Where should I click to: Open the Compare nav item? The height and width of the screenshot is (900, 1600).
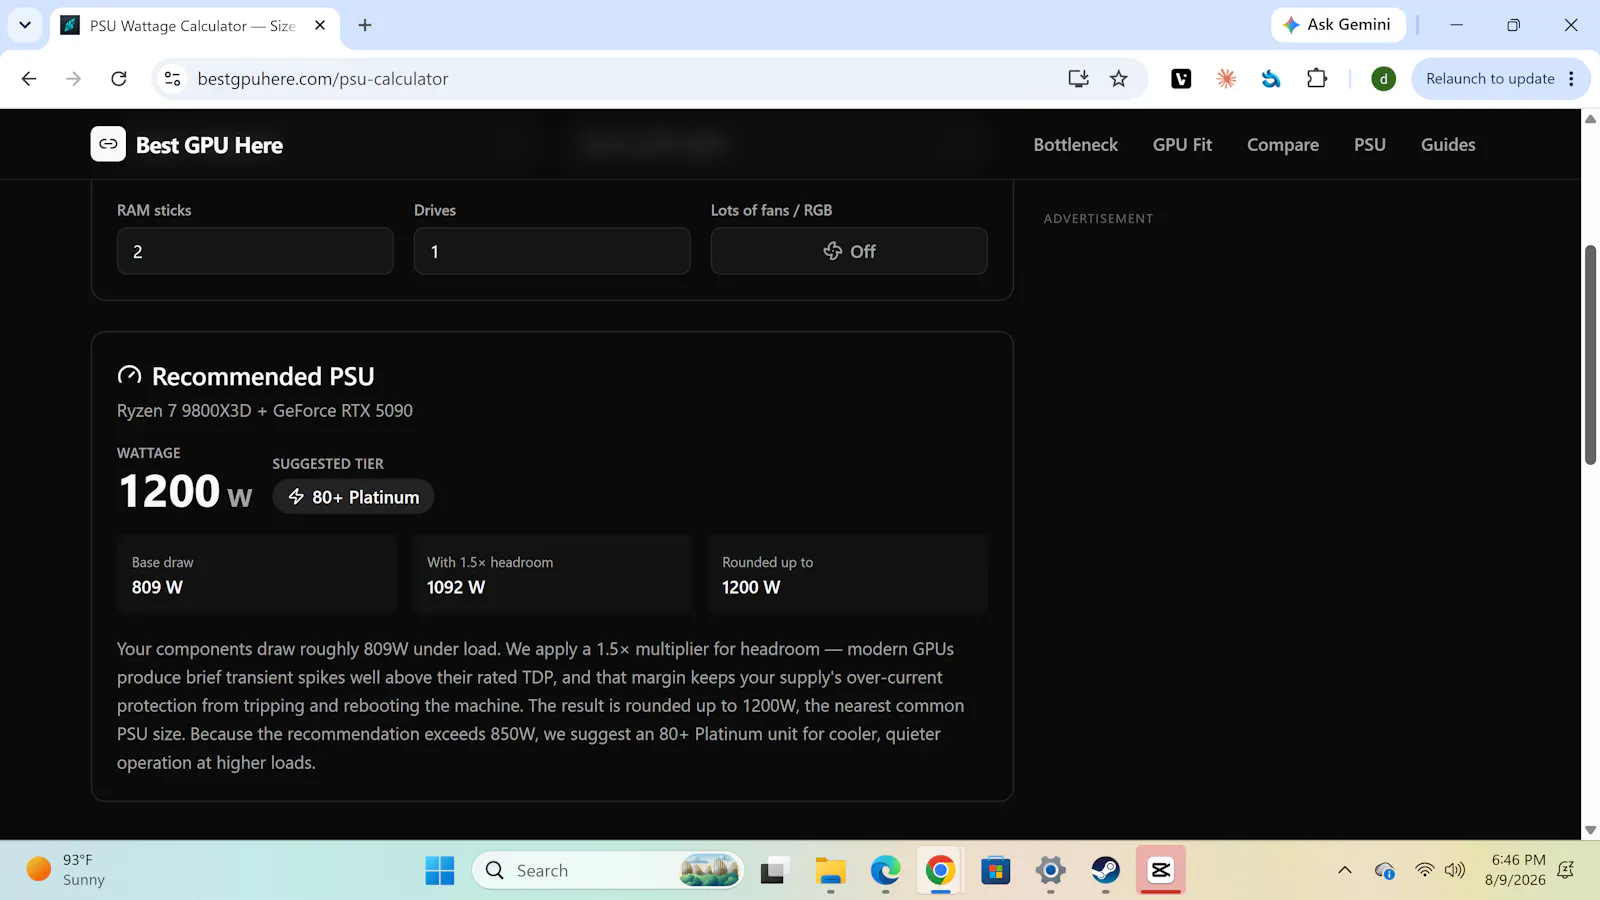coord(1283,145)
